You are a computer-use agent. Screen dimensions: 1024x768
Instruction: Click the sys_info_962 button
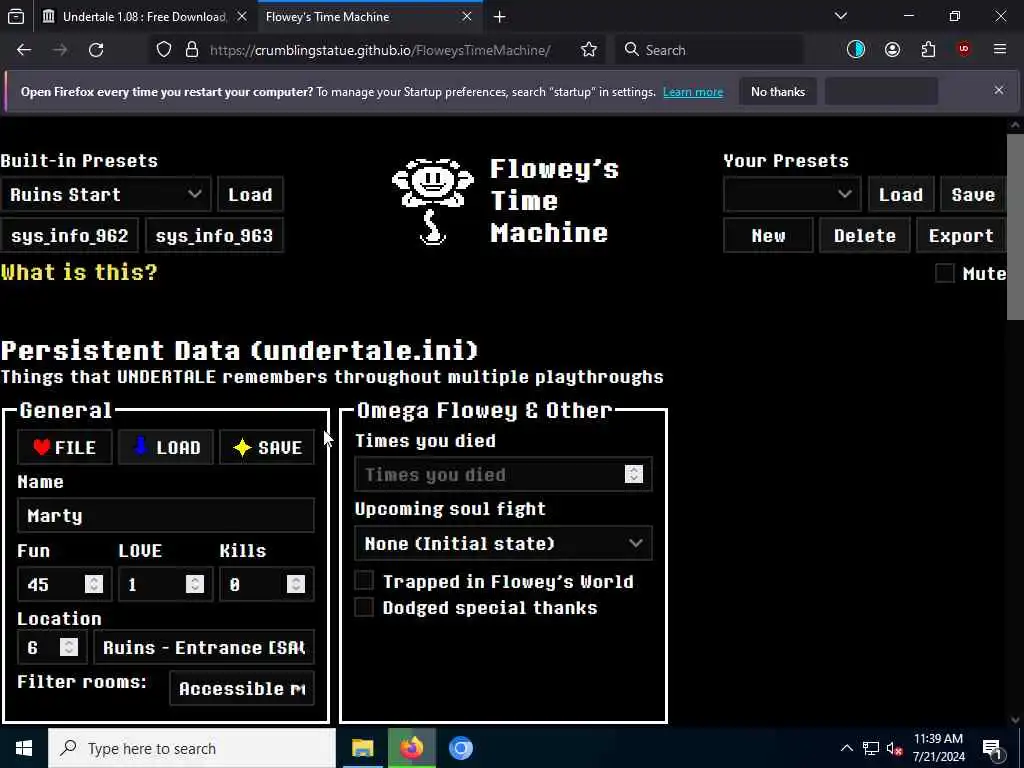[x=69, y=236]
